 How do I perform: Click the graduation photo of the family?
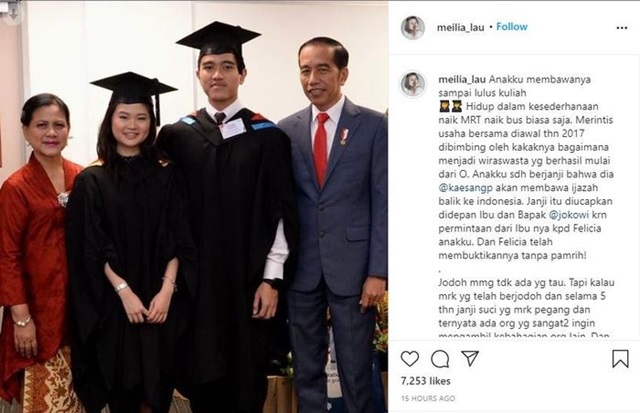[194, 206]
